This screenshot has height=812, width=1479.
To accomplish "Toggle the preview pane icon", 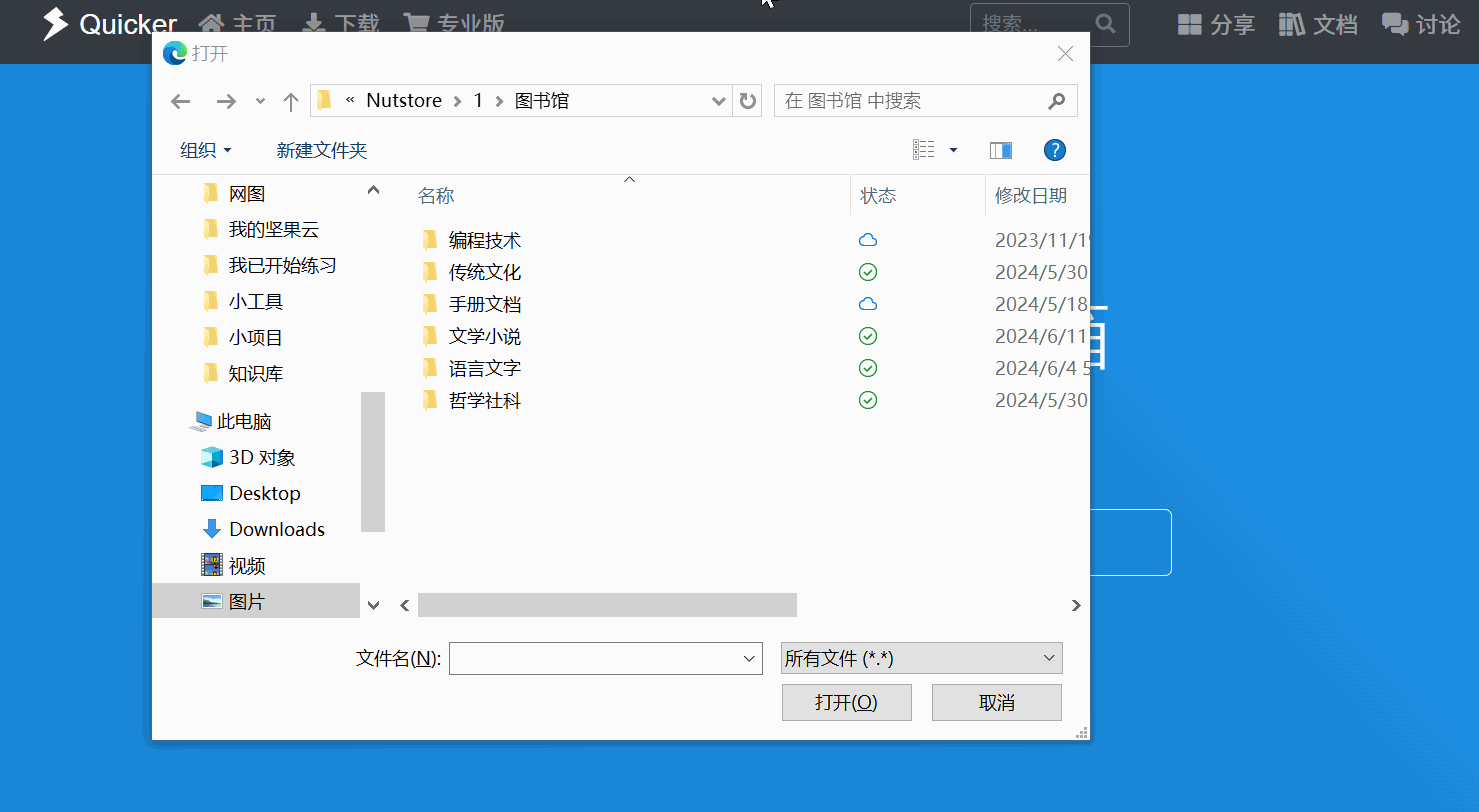I will (1000, 149).
